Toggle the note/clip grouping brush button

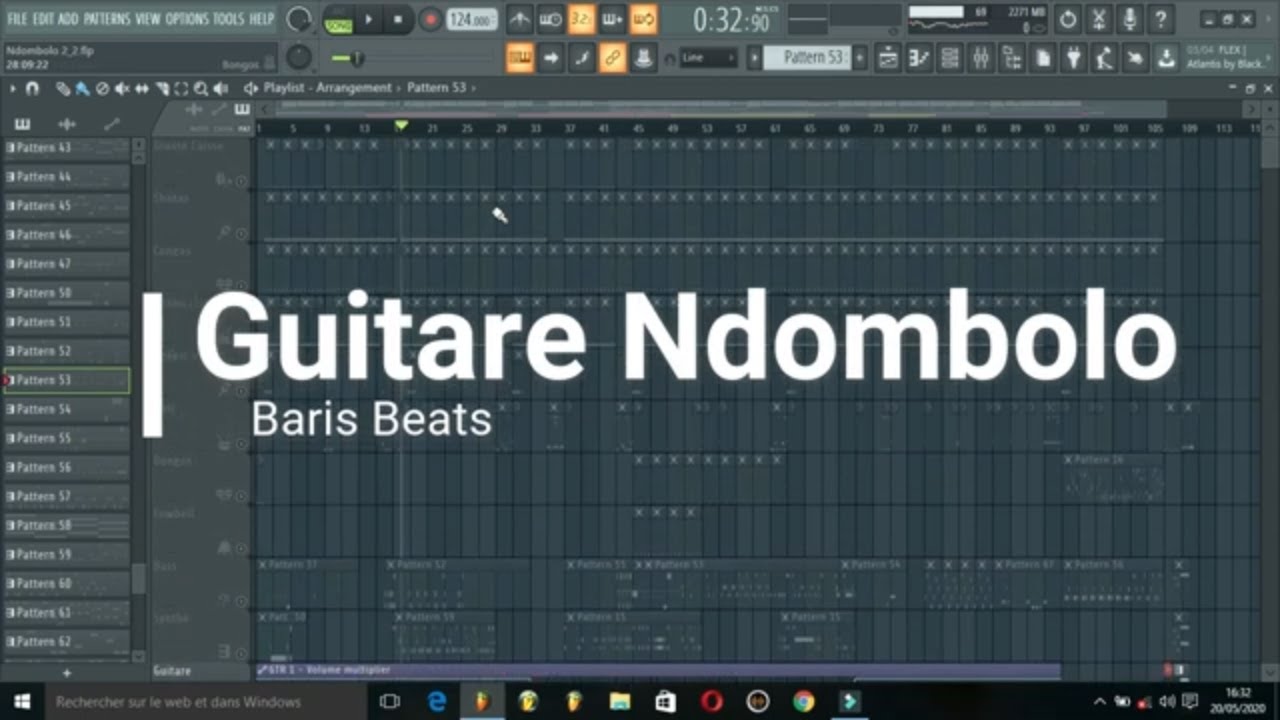click(x=581, y=58)
